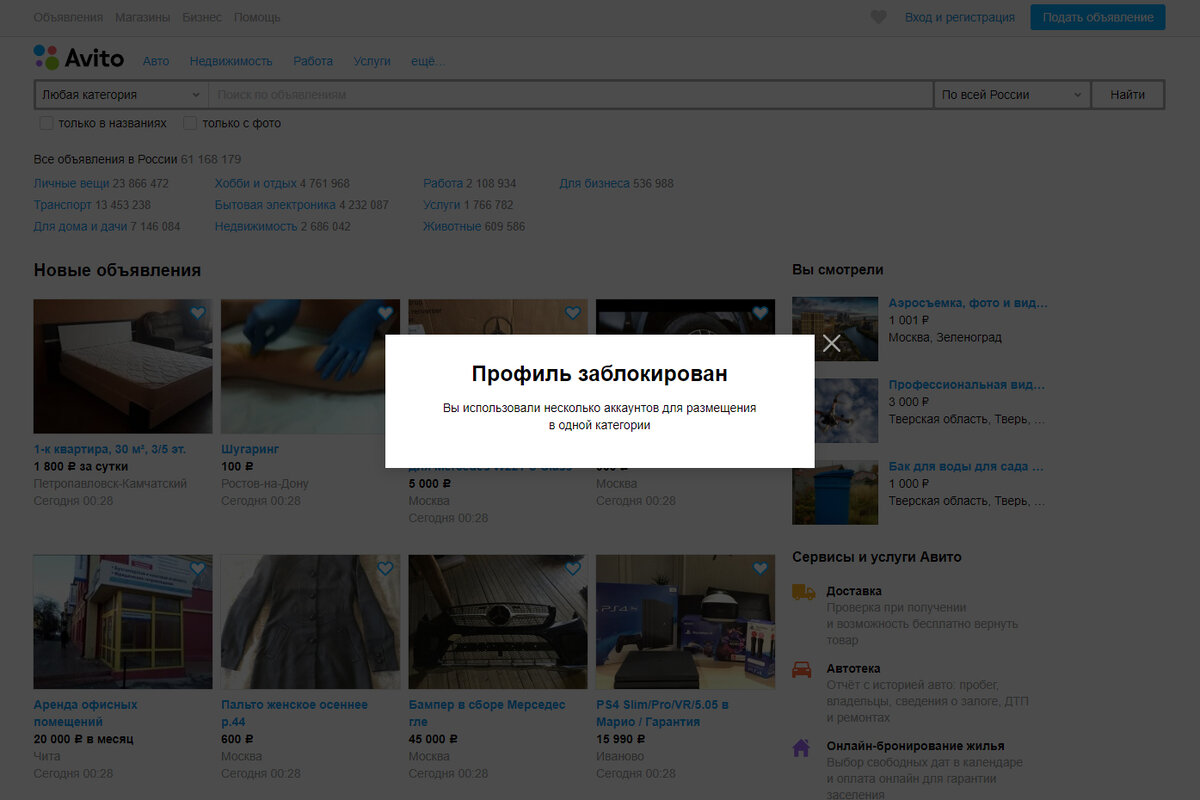The width and height of the screenshot is (1200, 800).
Task: Favorite the Аренда офисных помещений listing
Action: click(x=197, y=569)
